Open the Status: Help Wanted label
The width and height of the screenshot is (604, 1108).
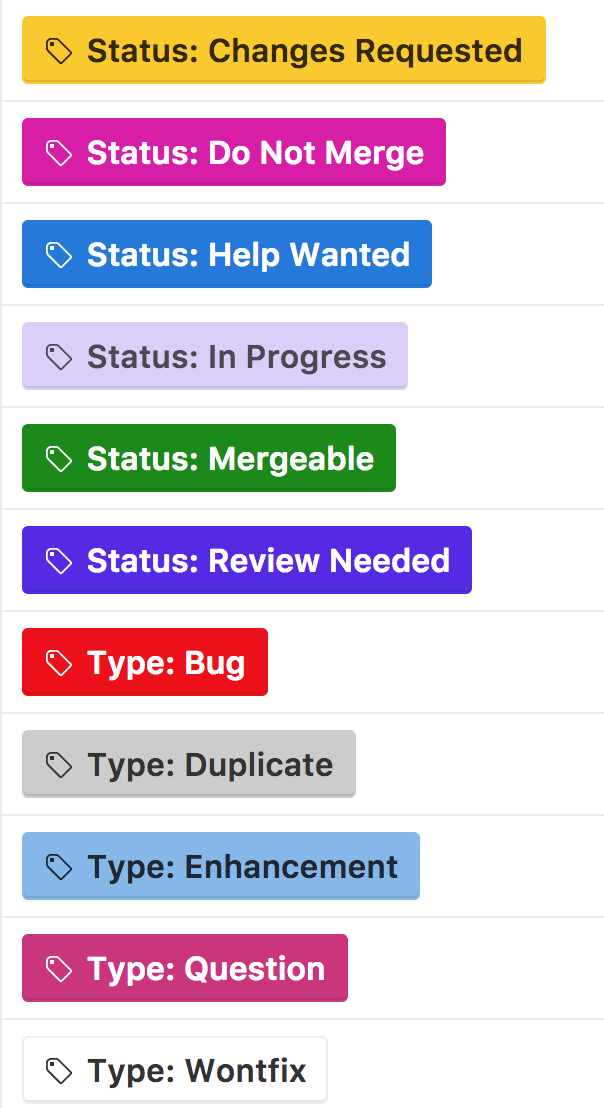click(x=226, y=254)
